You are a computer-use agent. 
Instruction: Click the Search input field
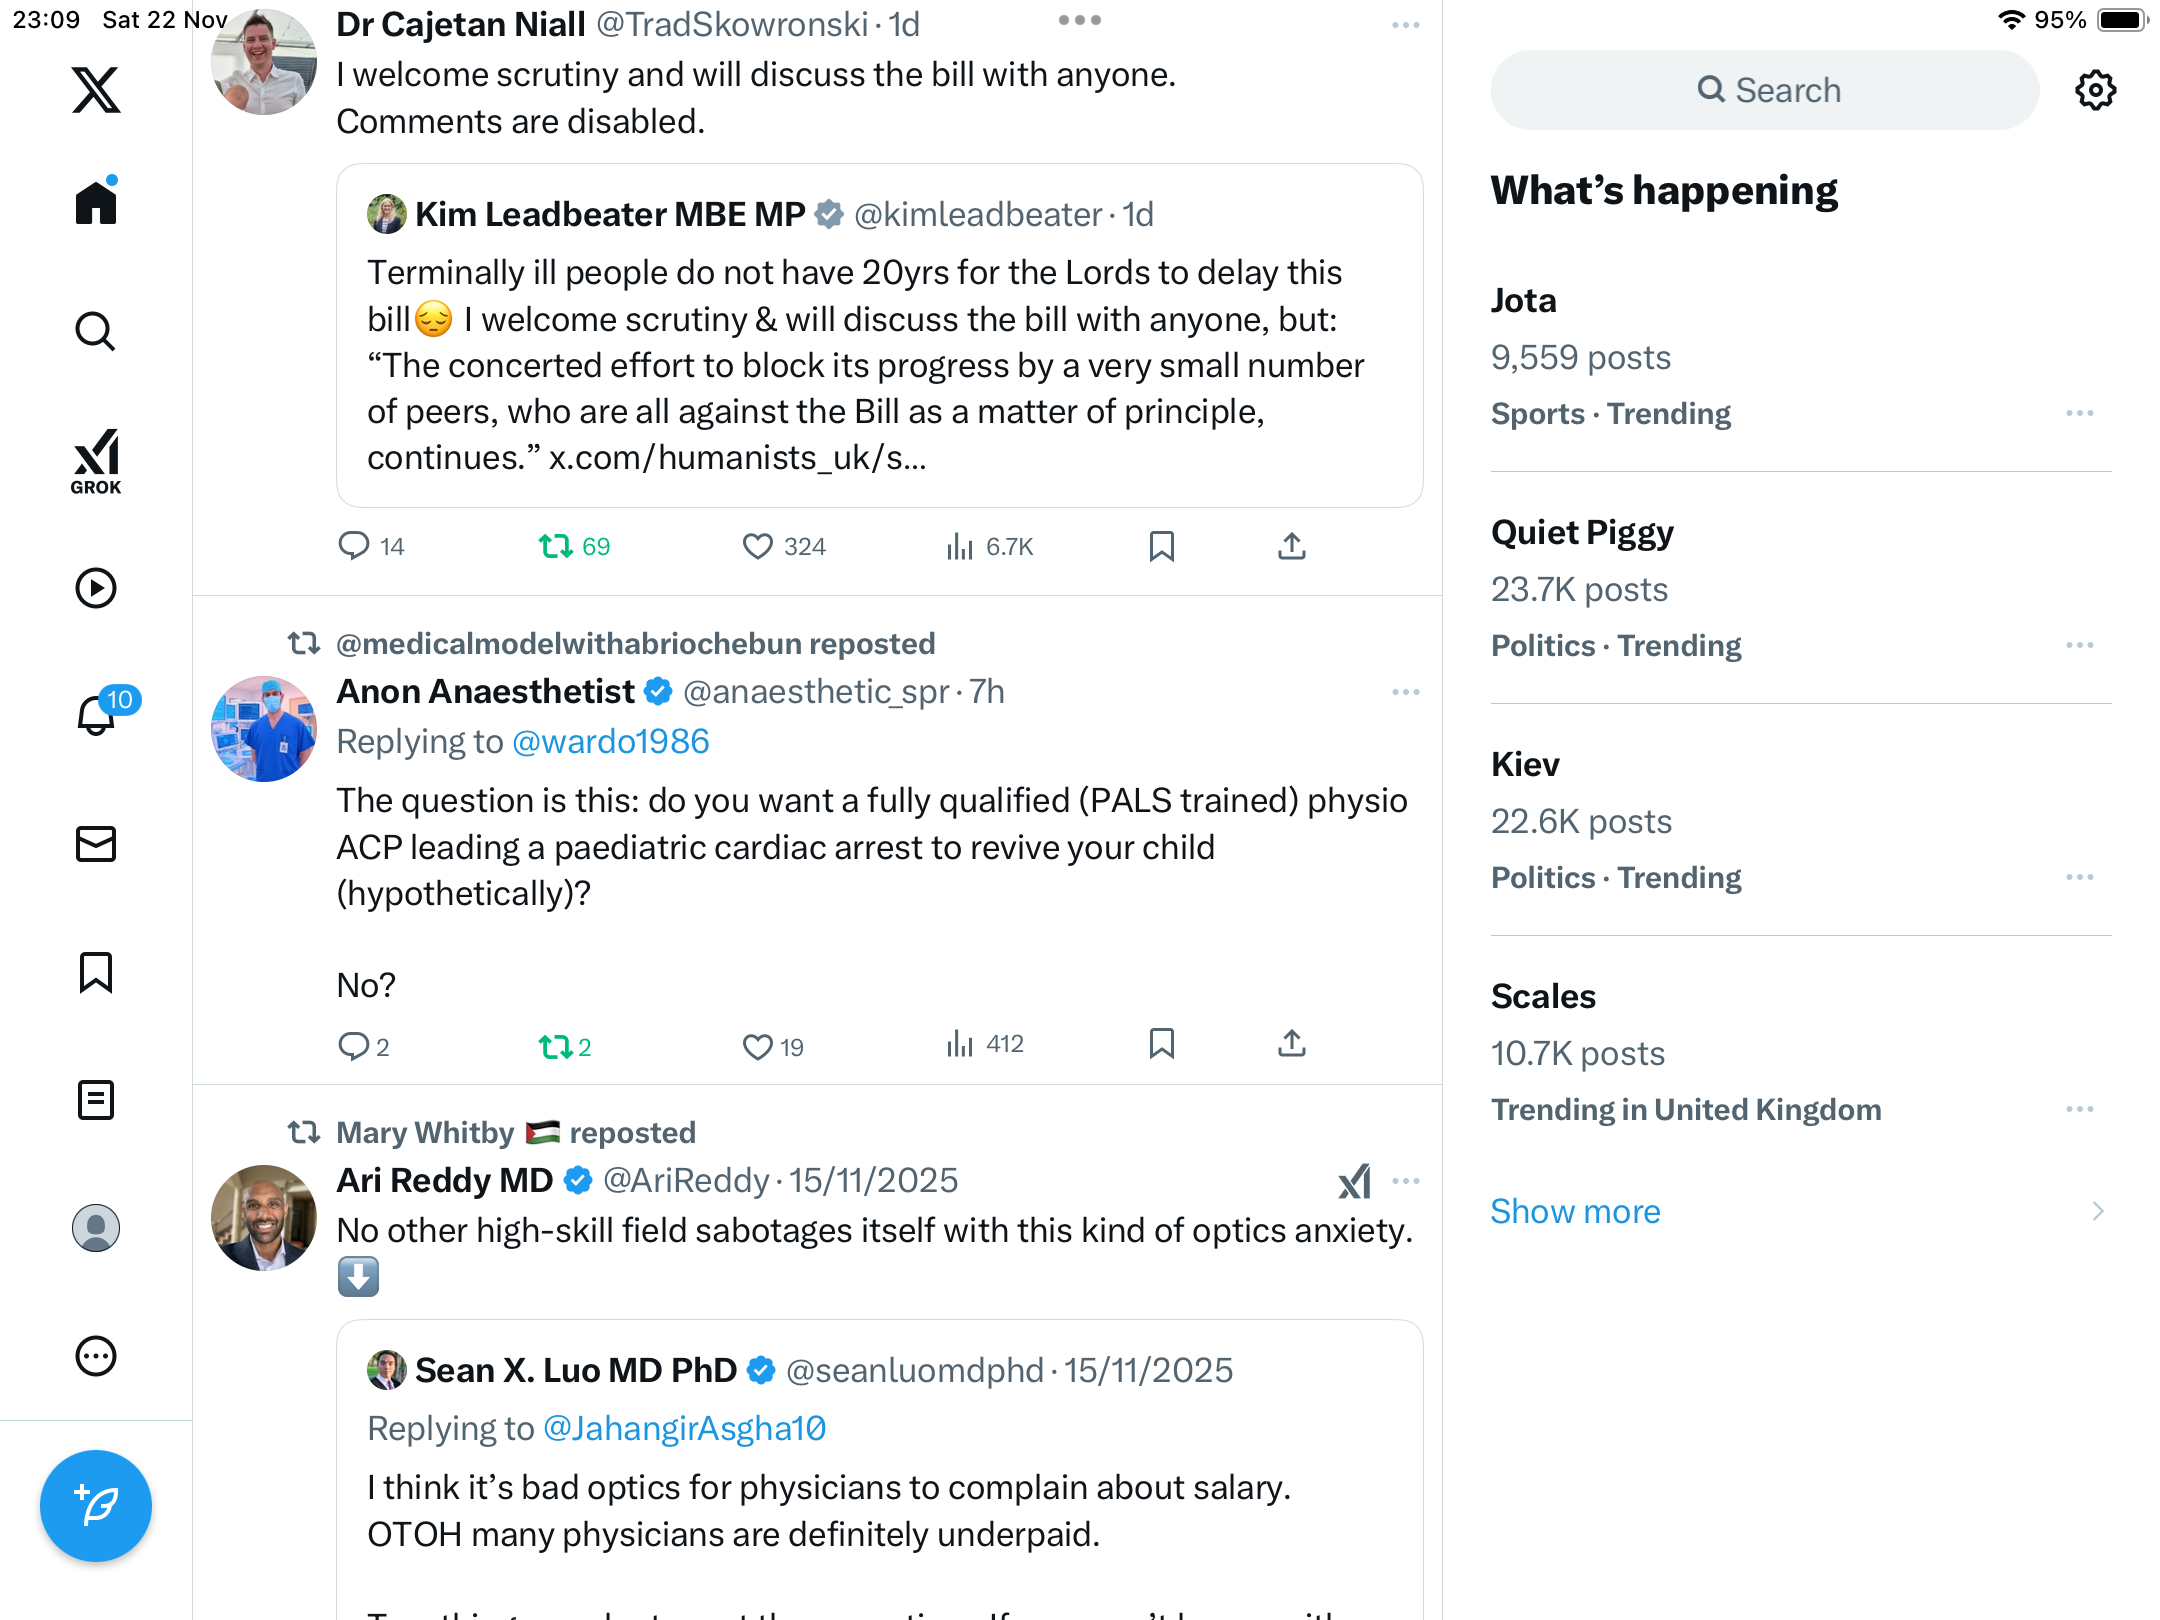click(1765, 90)
